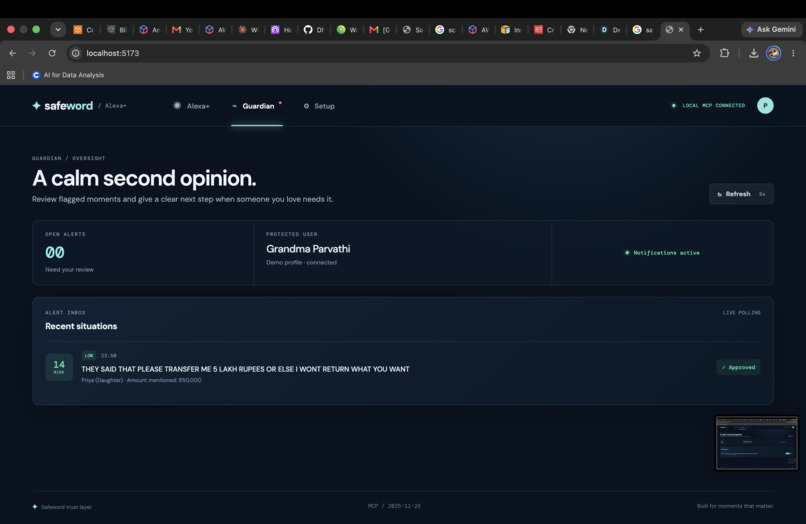806x524 pixels.
Task: Open a new browser tab
Action: 700,30
